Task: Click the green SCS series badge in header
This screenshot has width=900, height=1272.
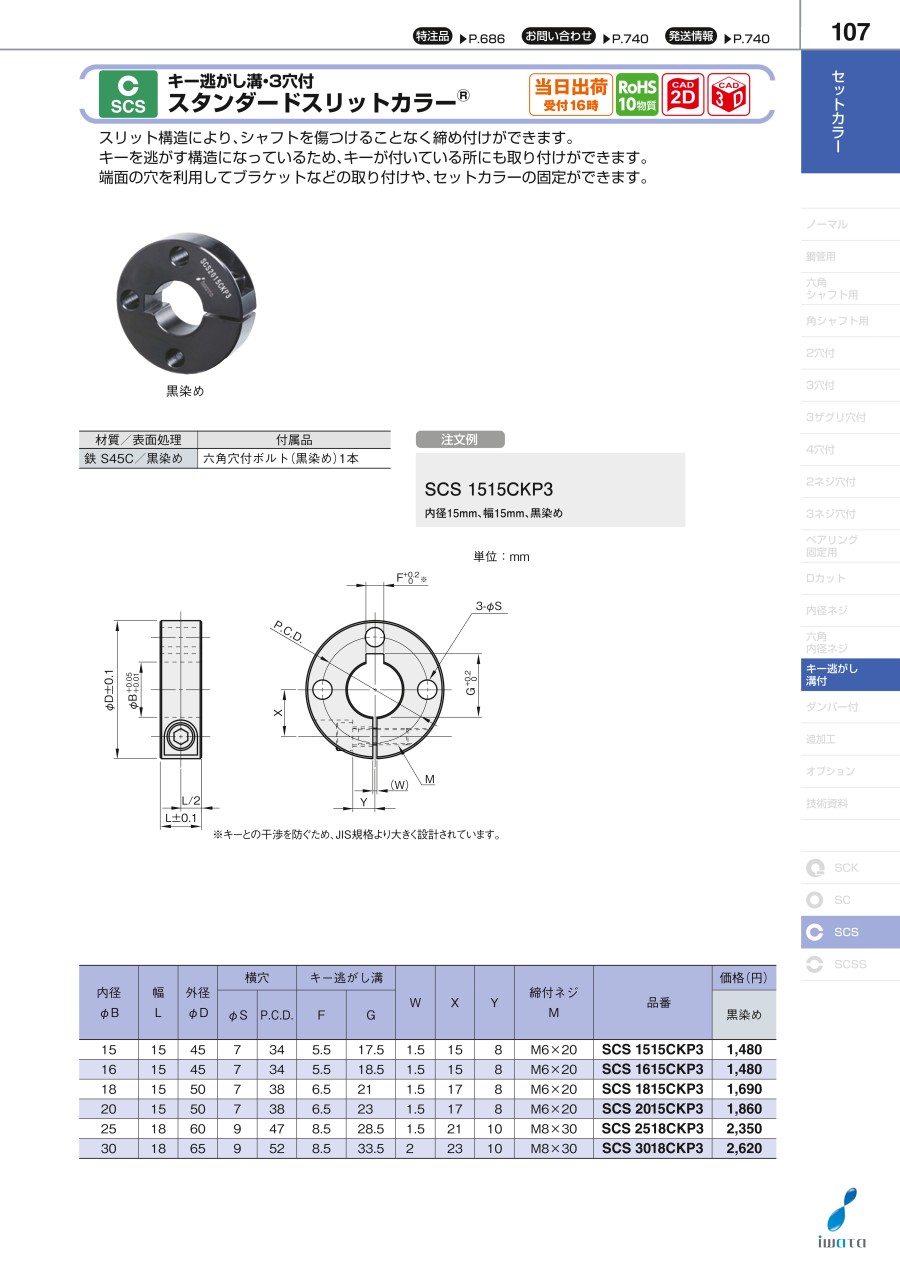Action: (128, 95)
